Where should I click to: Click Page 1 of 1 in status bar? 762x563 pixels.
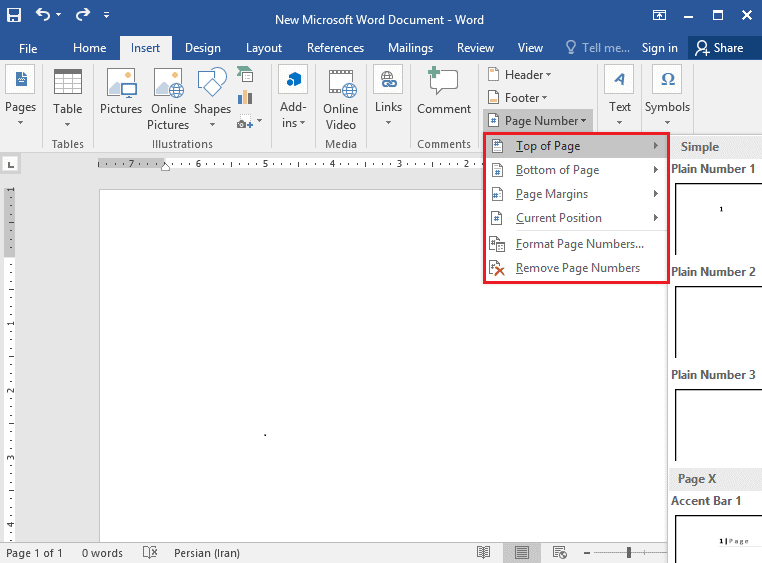click(x=34, y=553)
